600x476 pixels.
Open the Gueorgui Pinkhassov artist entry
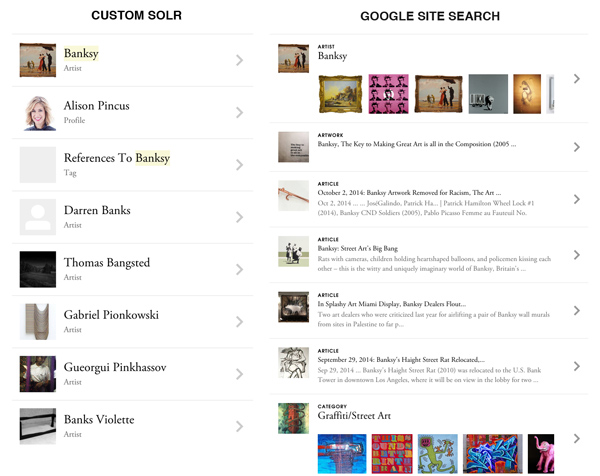coord(132,374)
